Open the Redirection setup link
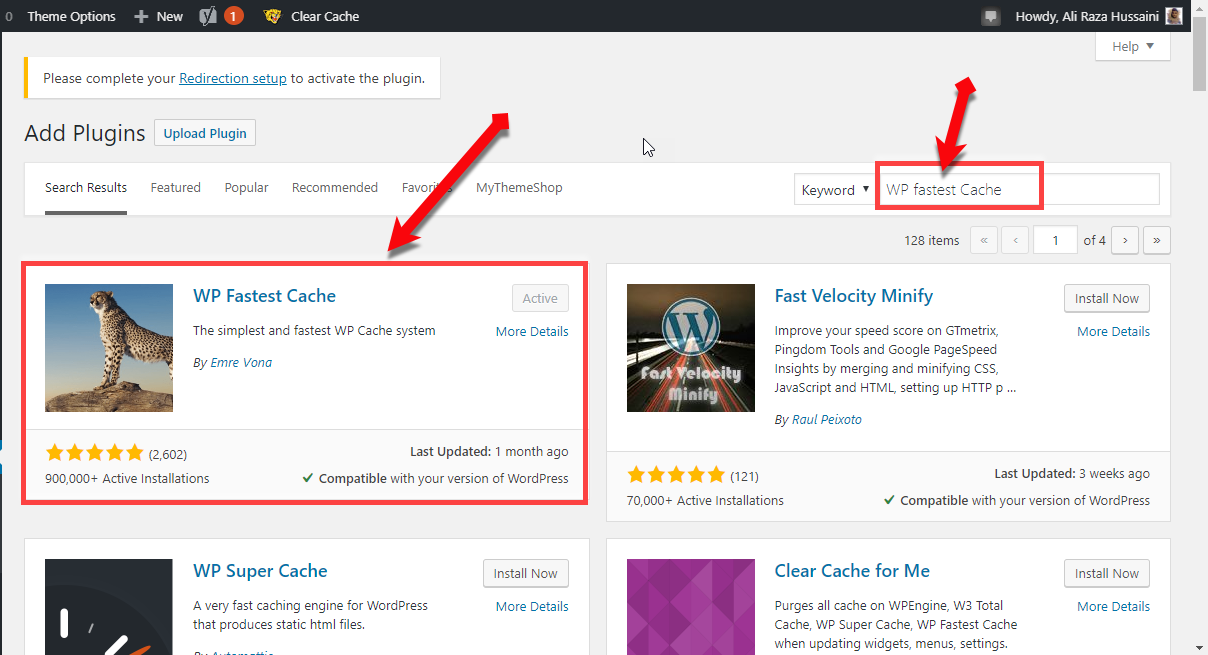Screen dimensions: 1208x655 pos(233,79)
